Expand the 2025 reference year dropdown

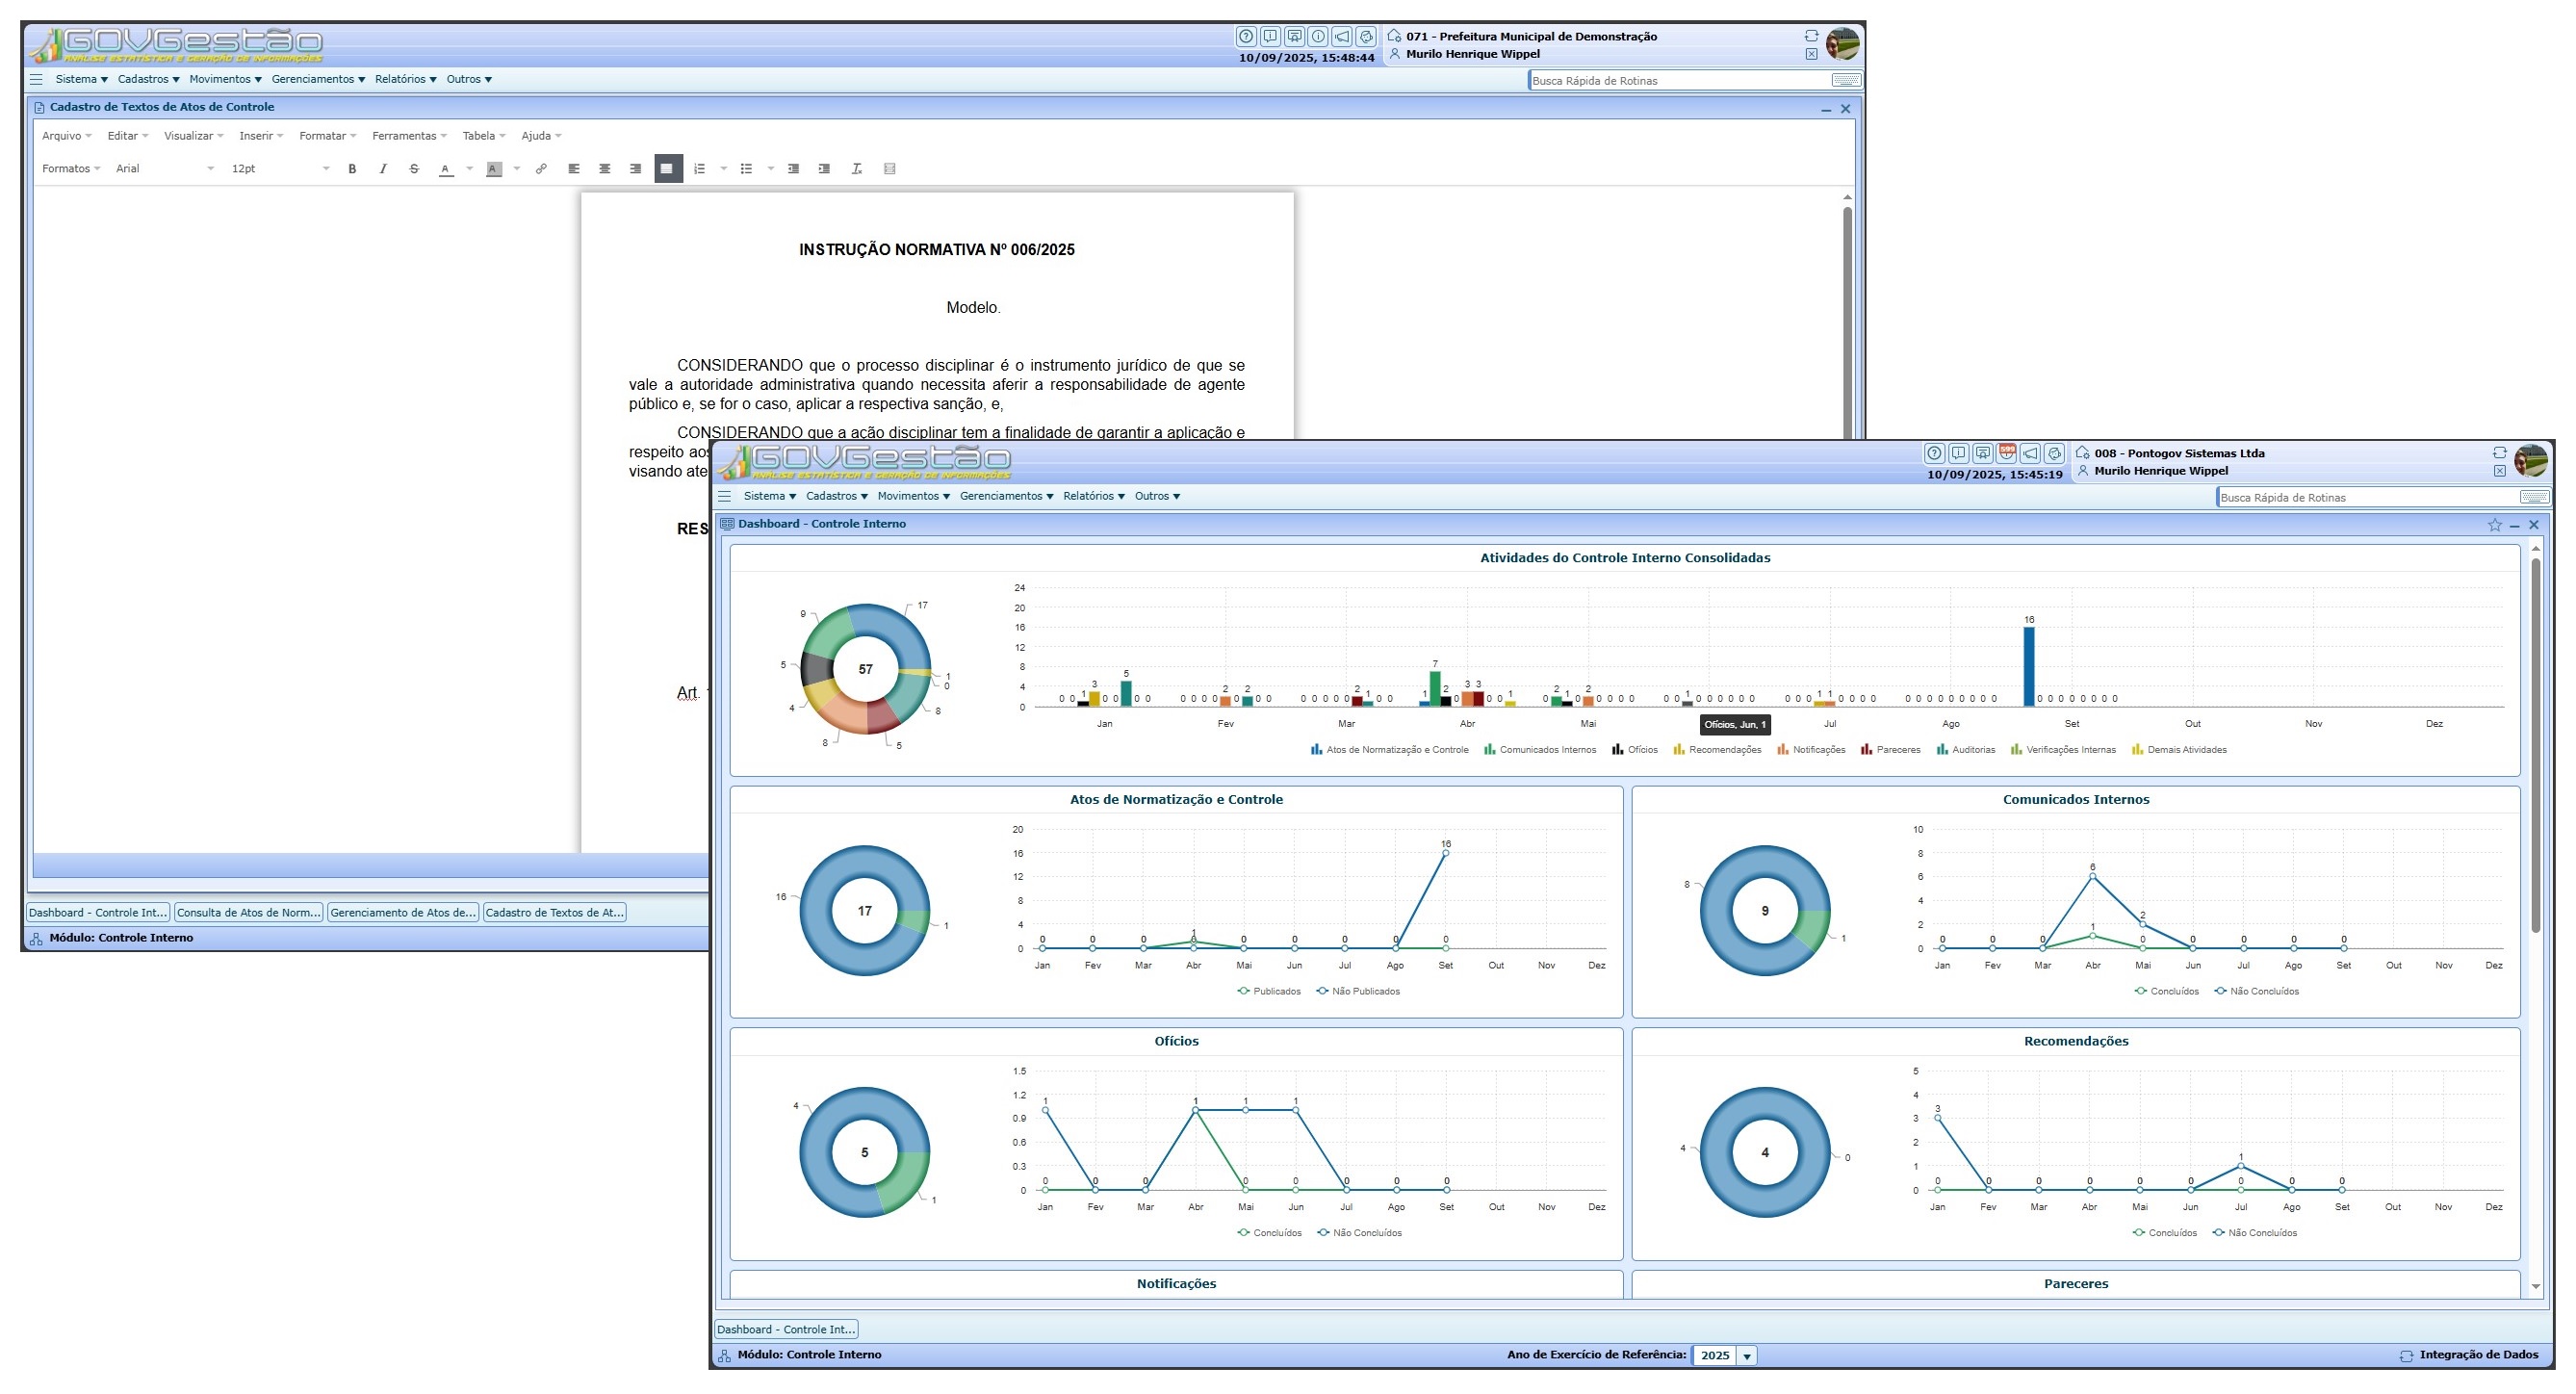pos(1746,1356)
